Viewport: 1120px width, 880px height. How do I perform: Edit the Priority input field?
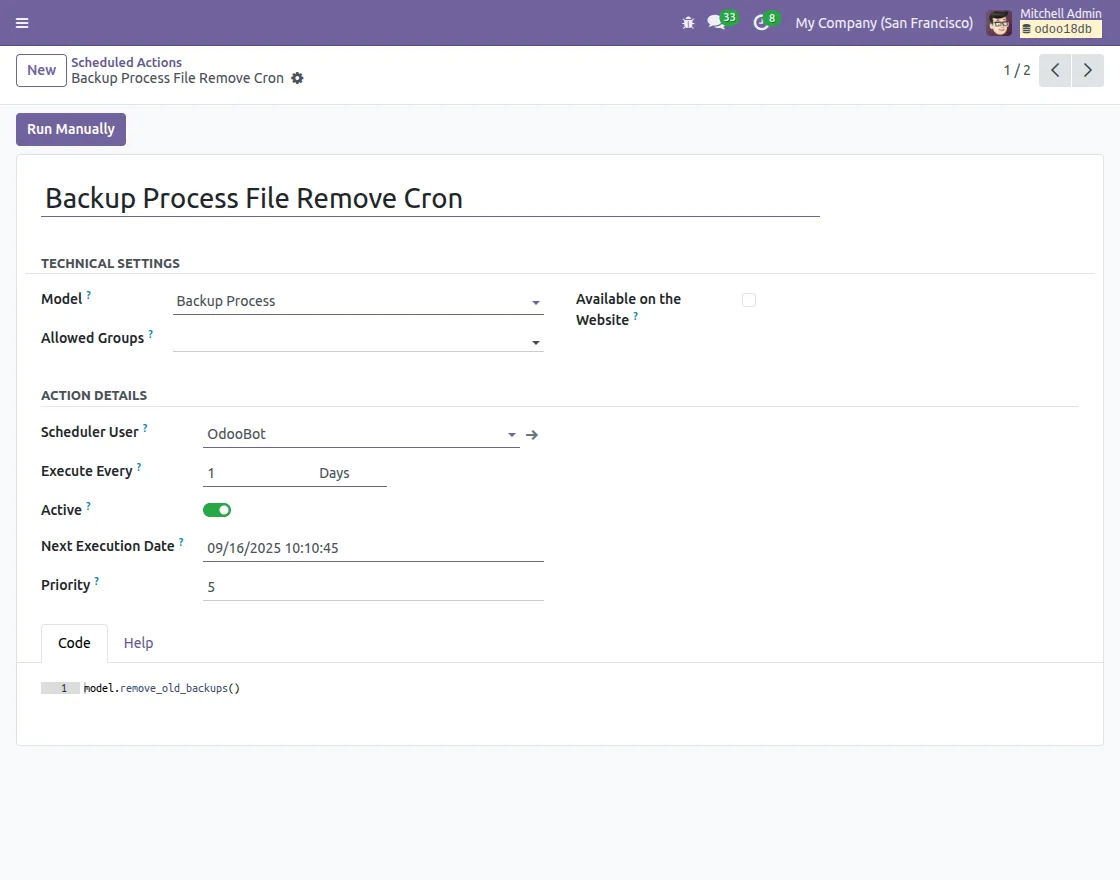[372, 587]
